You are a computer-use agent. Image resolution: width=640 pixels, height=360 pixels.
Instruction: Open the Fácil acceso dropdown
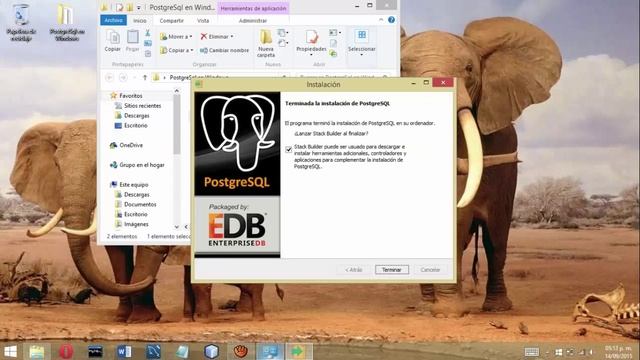[x=282, y=43]
